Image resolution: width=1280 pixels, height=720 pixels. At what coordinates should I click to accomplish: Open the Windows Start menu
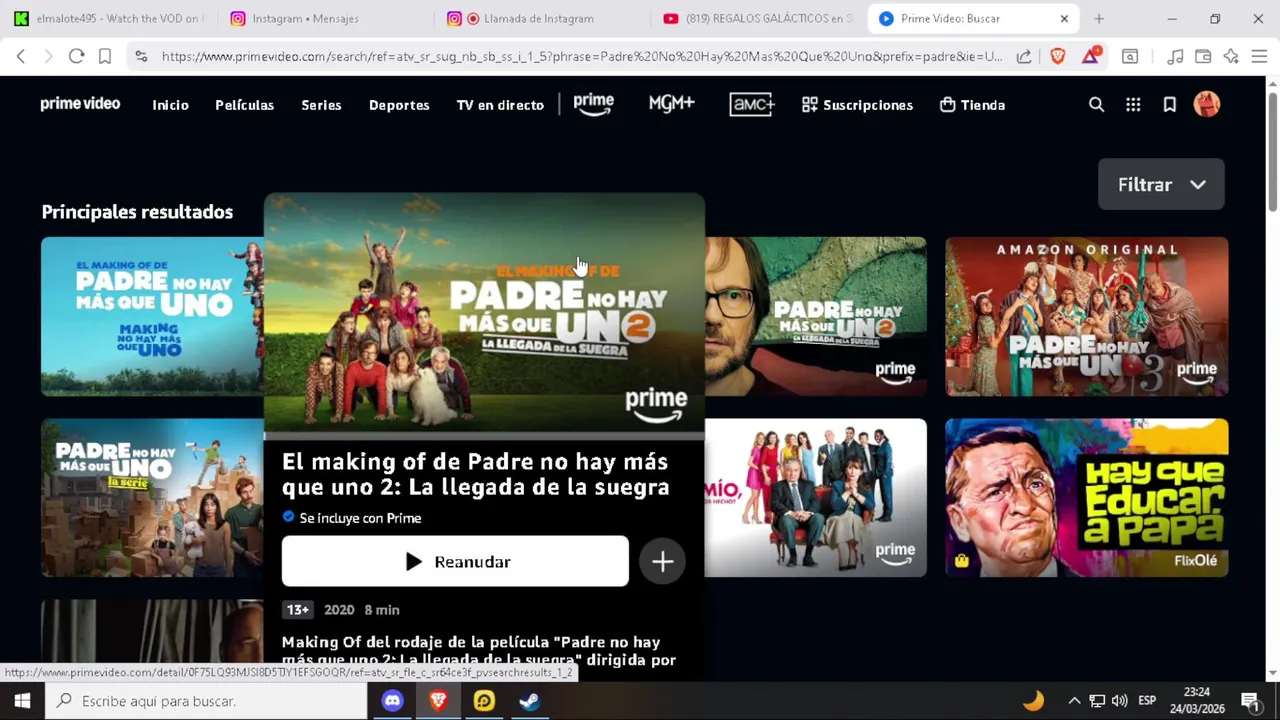coord(22,701)
